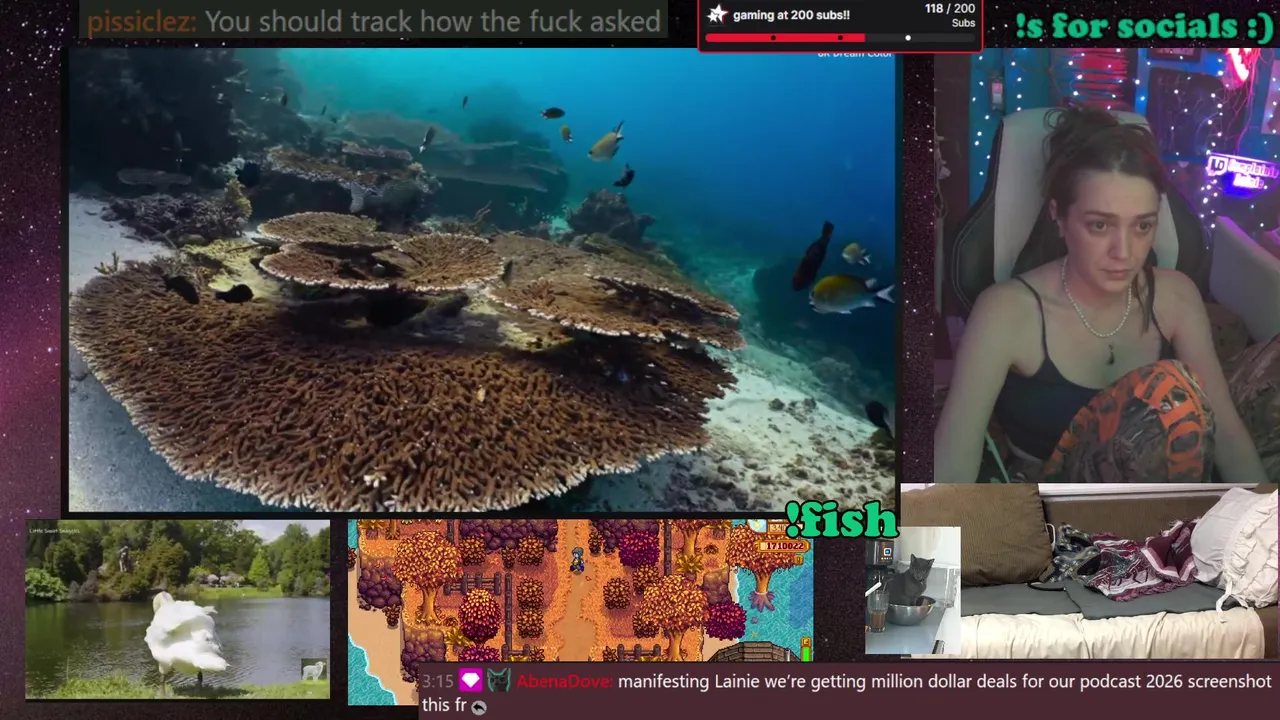Click the white milestone dot on progress bar

[908, 38]
